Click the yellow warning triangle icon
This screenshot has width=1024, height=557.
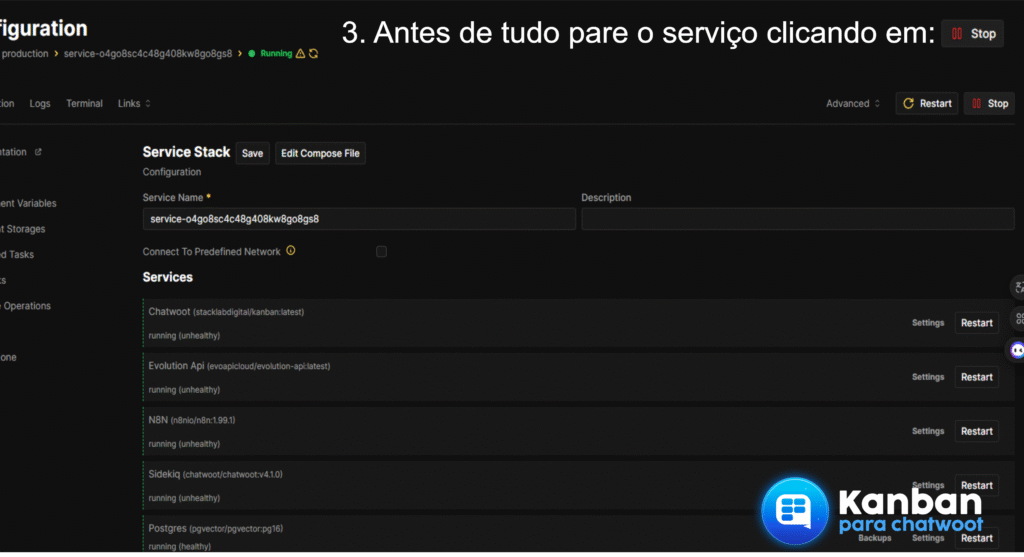(x=301, y=54)
